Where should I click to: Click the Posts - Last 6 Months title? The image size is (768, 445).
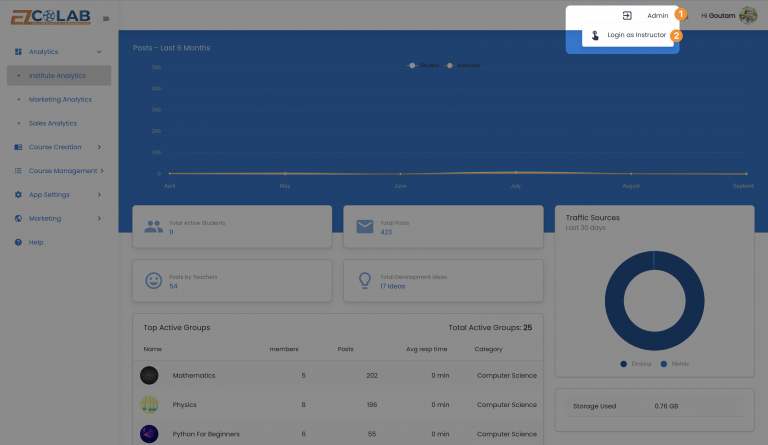point(171,48)
